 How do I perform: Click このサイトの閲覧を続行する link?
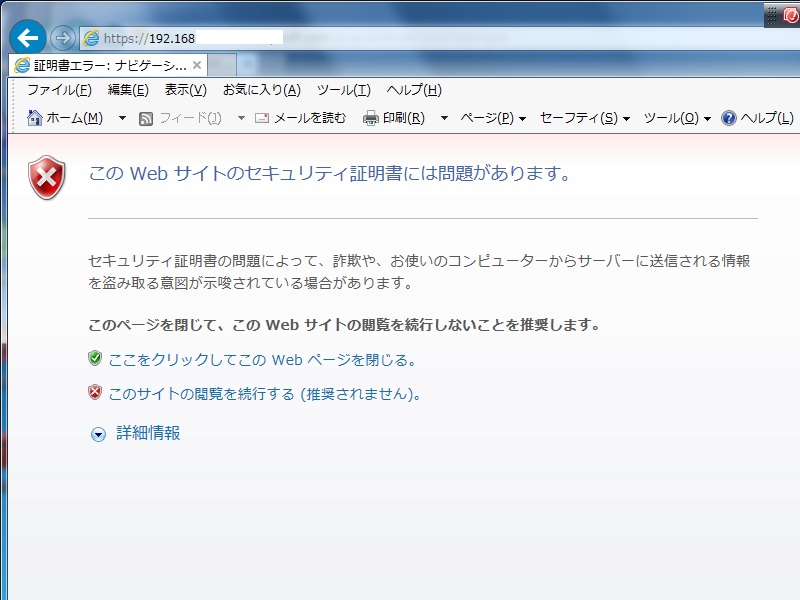coord(264,394)
